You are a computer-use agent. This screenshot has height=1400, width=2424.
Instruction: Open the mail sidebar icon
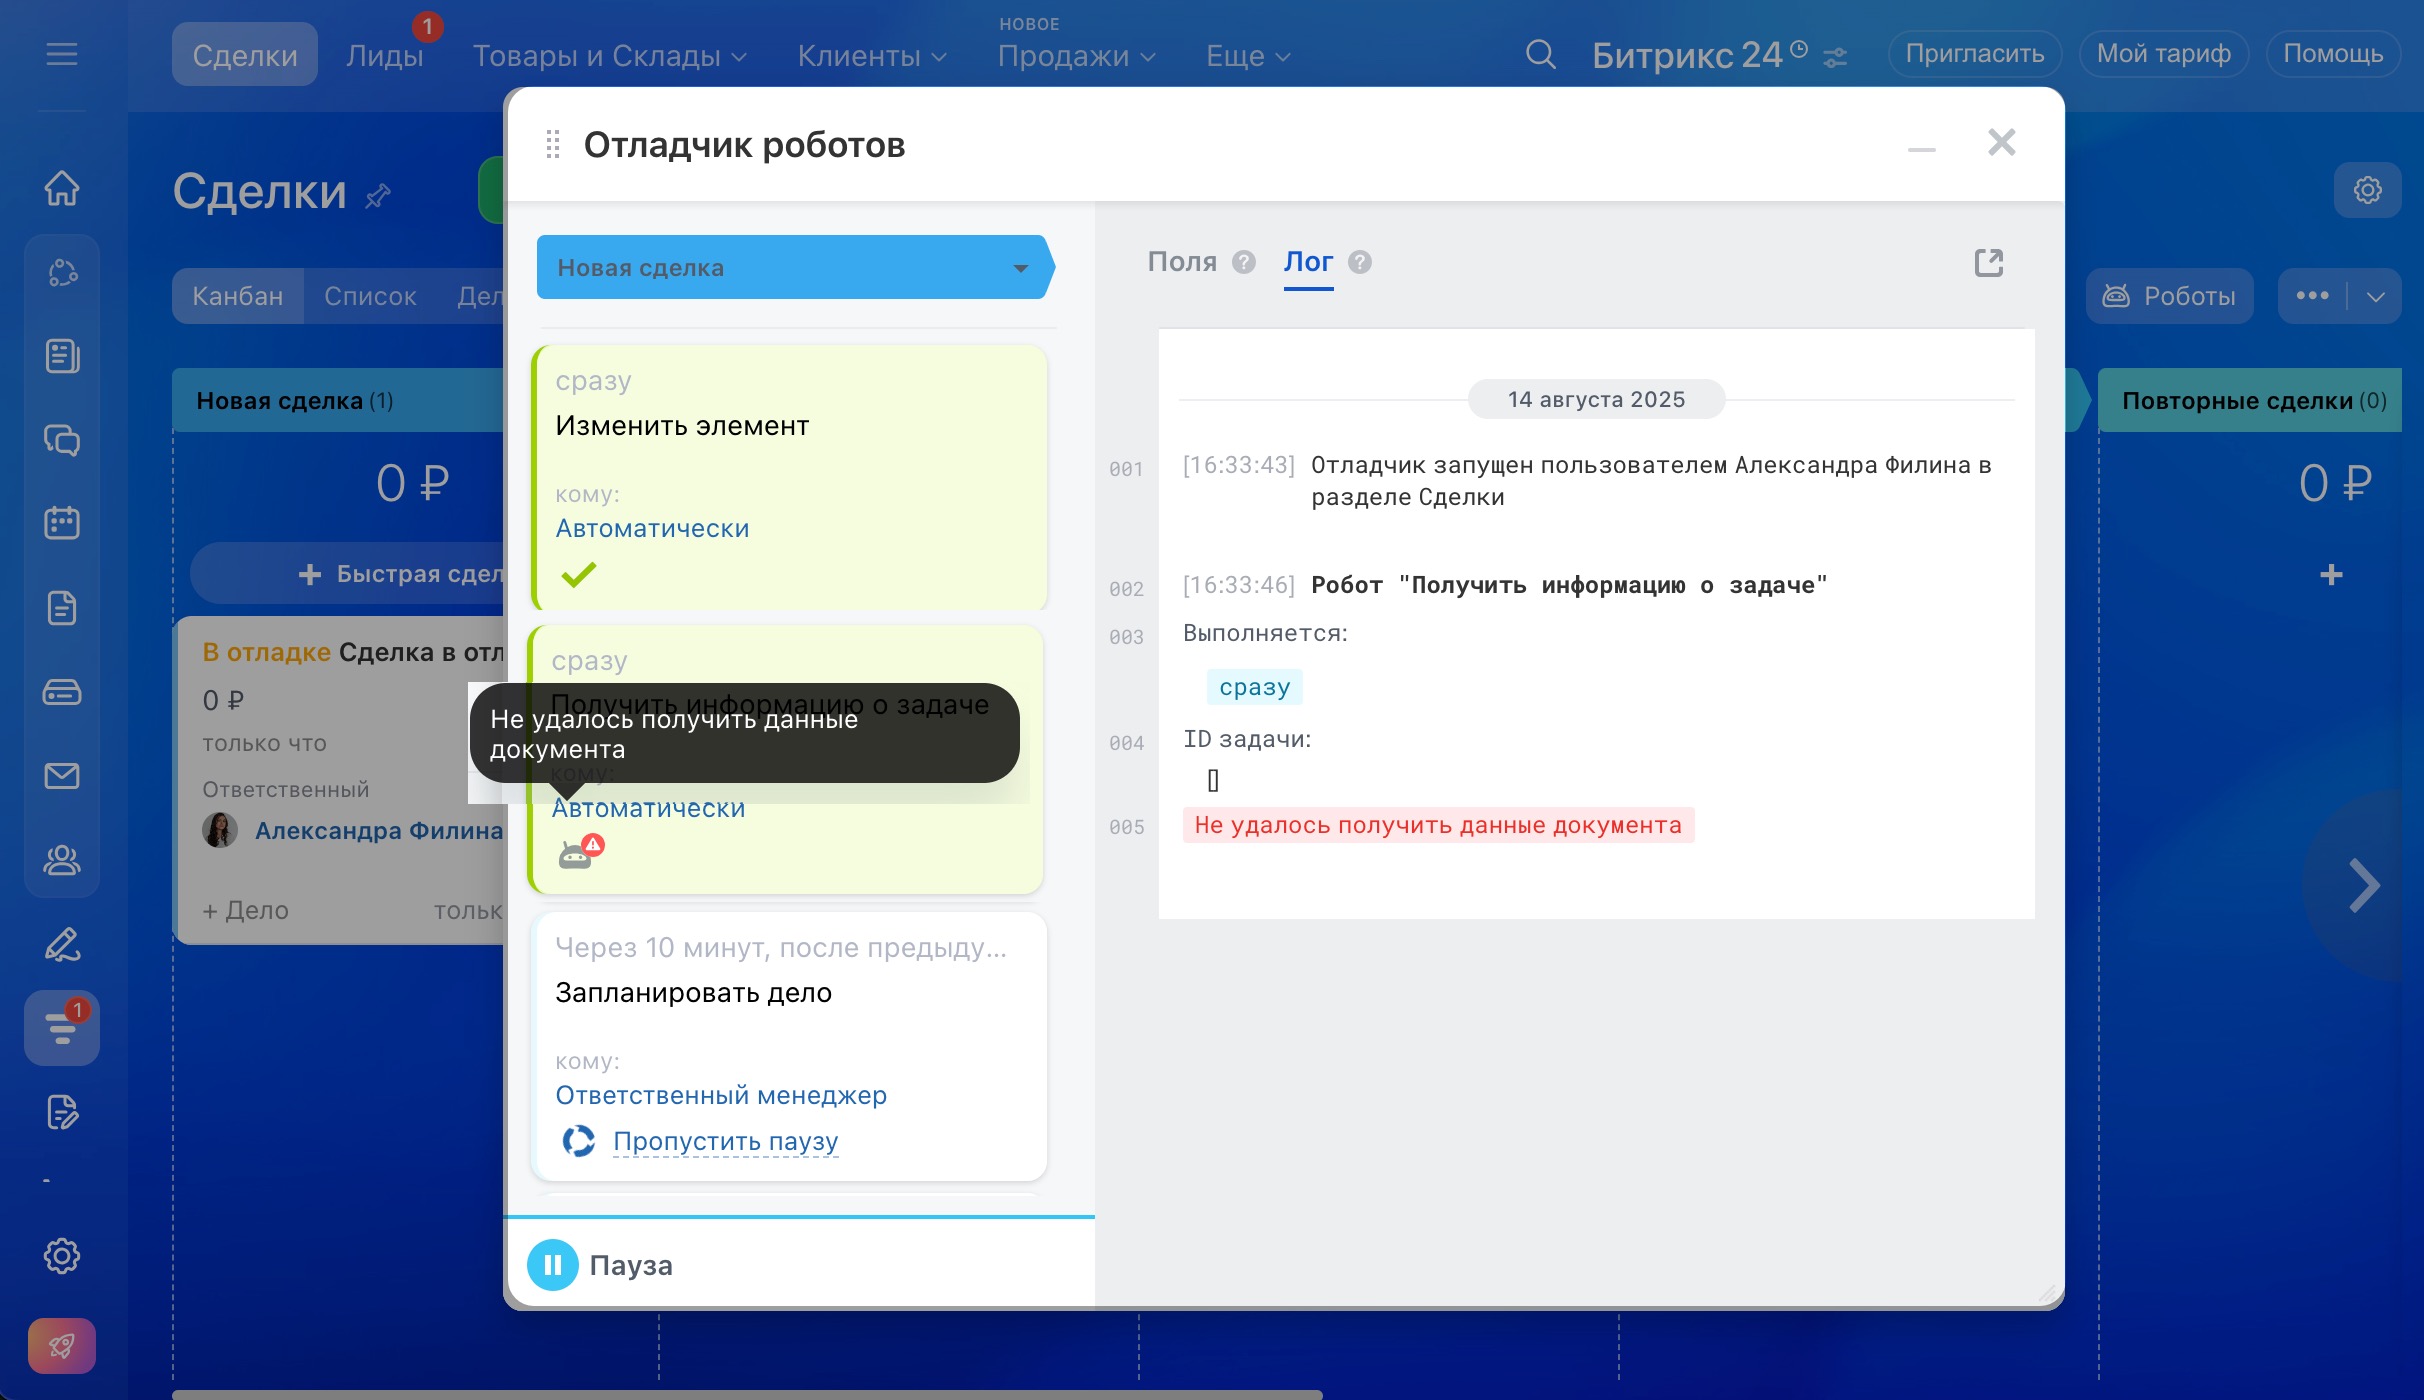[x=62, y=776]
